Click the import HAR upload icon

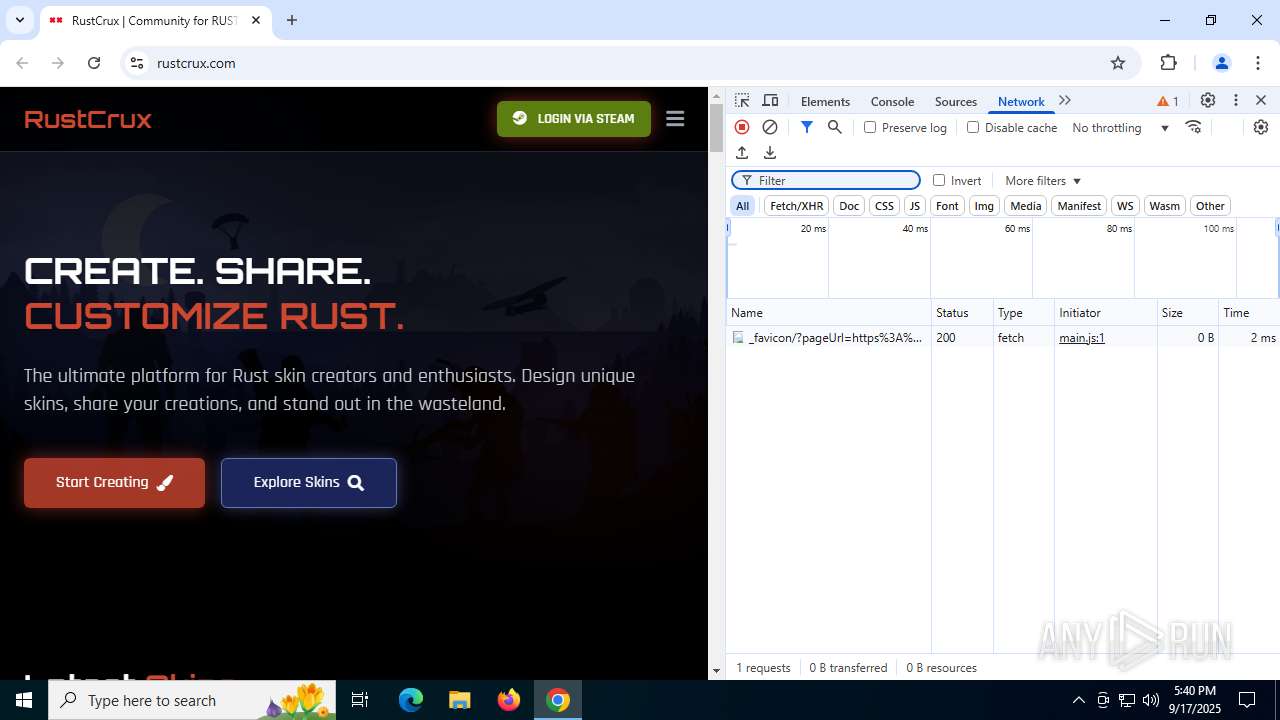[x=742, y=153]
